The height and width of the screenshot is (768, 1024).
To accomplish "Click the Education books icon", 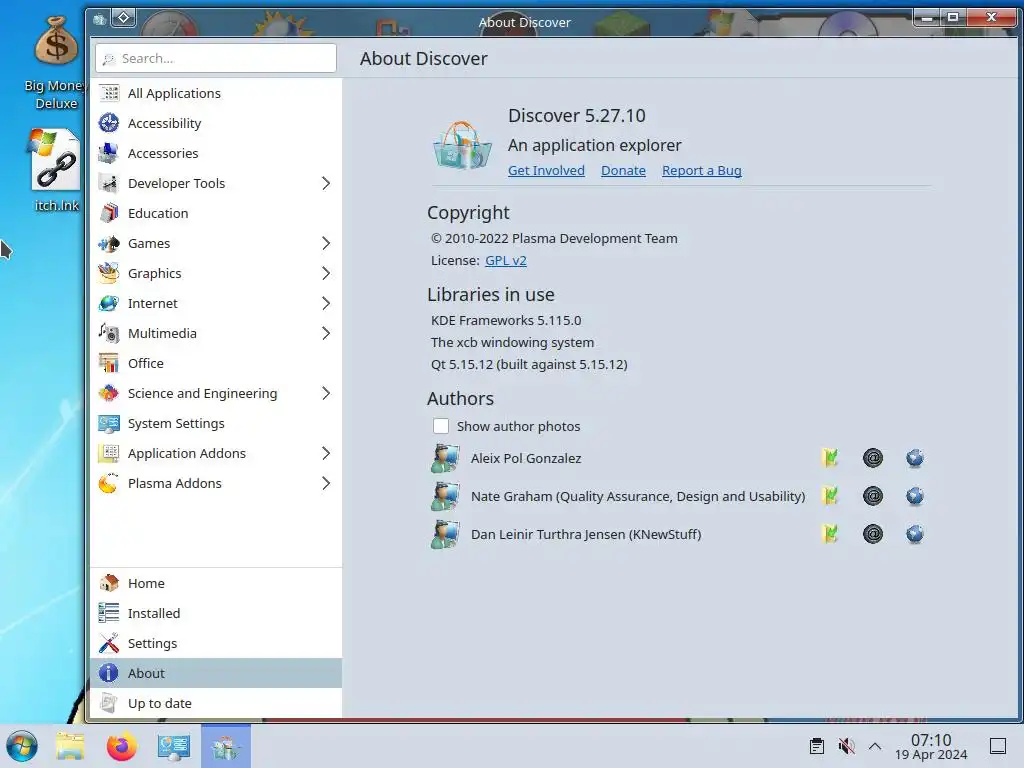I will pos(109,214).
